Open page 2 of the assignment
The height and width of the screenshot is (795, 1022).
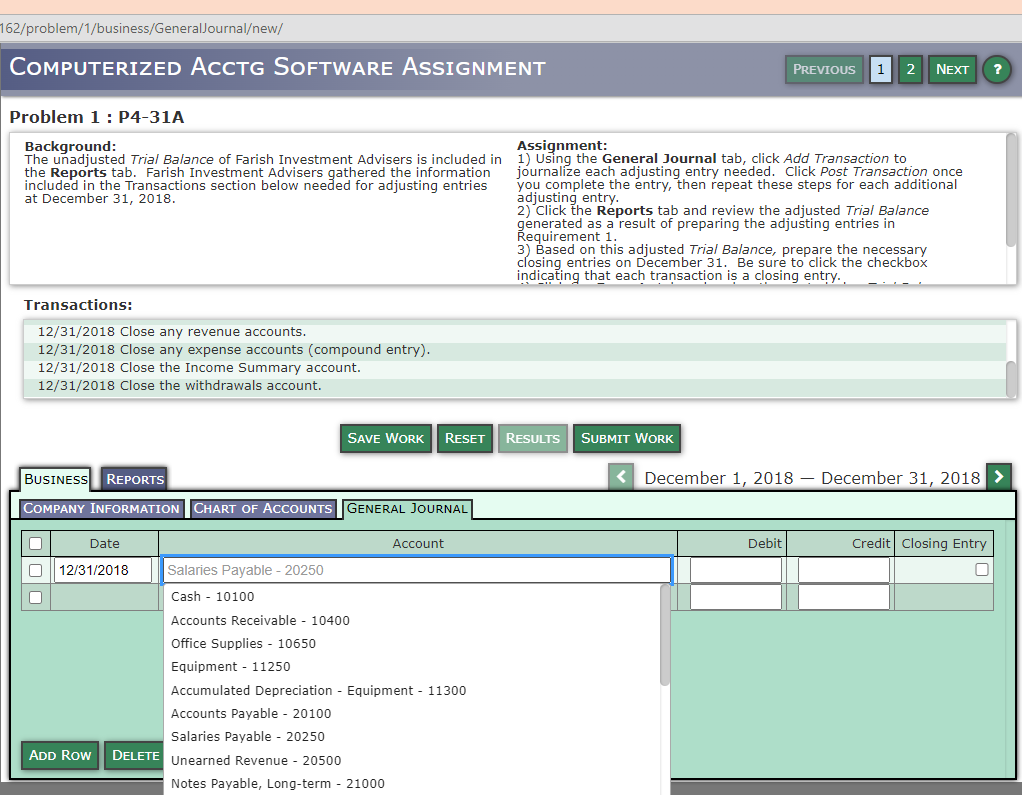[x=910, y=69]
